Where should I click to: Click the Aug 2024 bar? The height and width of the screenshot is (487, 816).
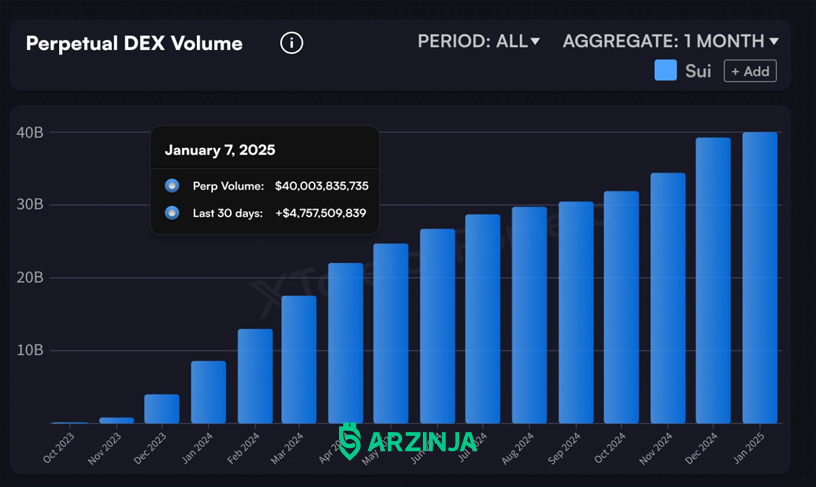click(529, 315)
